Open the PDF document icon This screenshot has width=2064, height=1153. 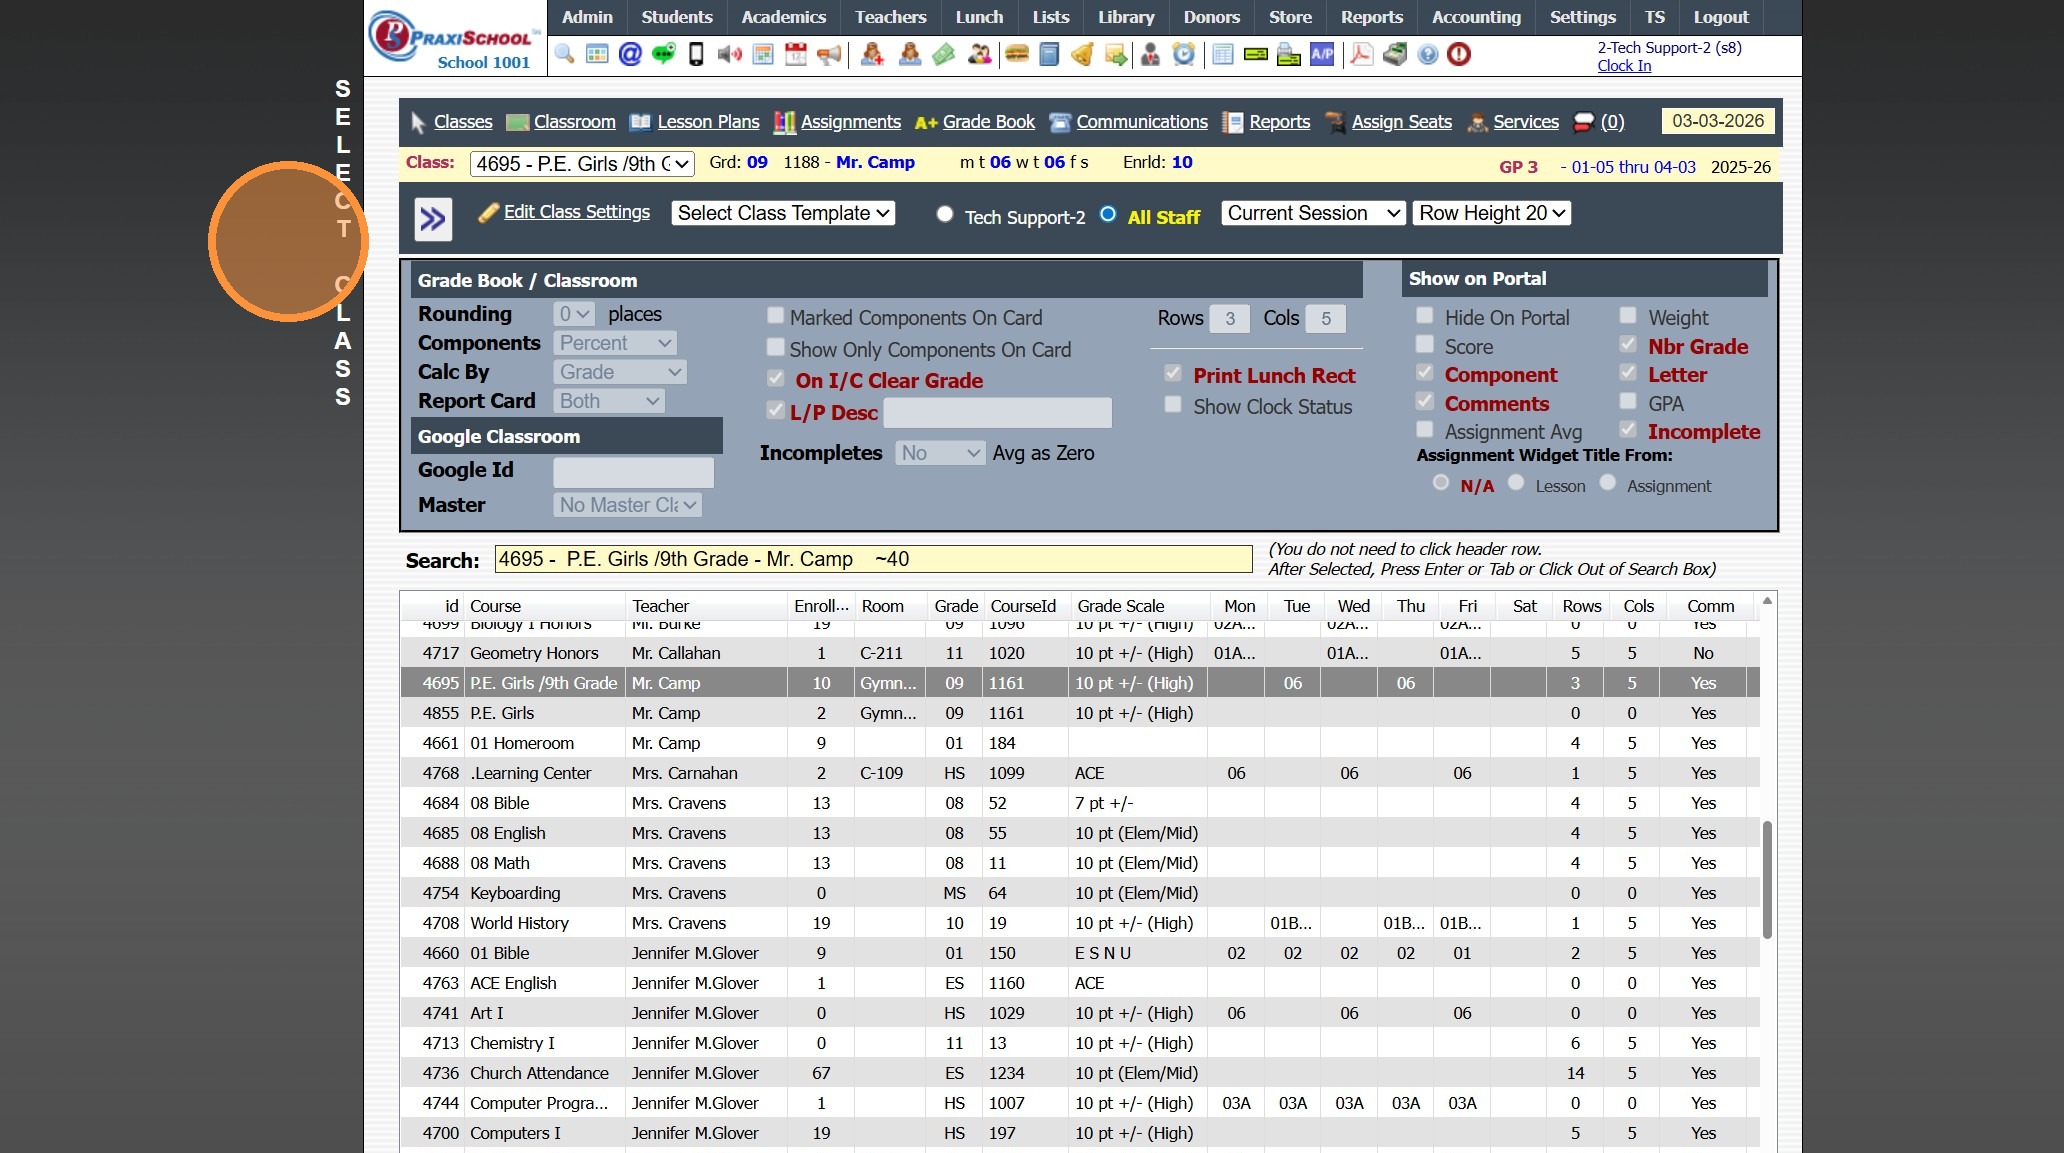pos(1361,54)
